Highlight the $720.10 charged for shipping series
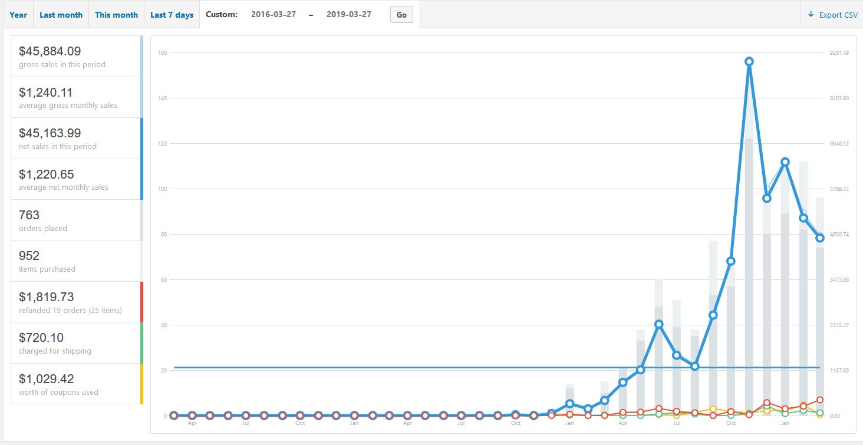The image size is (863, 445). tap(74, 343)
